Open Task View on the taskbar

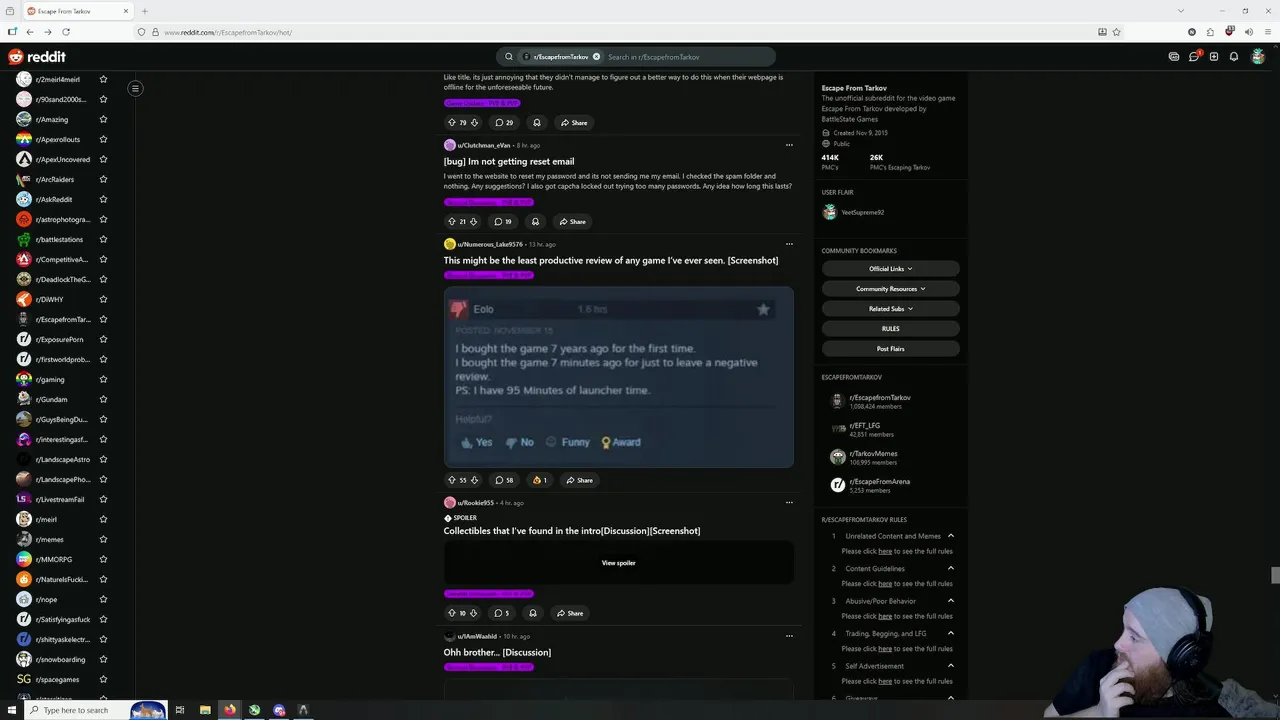180,710
